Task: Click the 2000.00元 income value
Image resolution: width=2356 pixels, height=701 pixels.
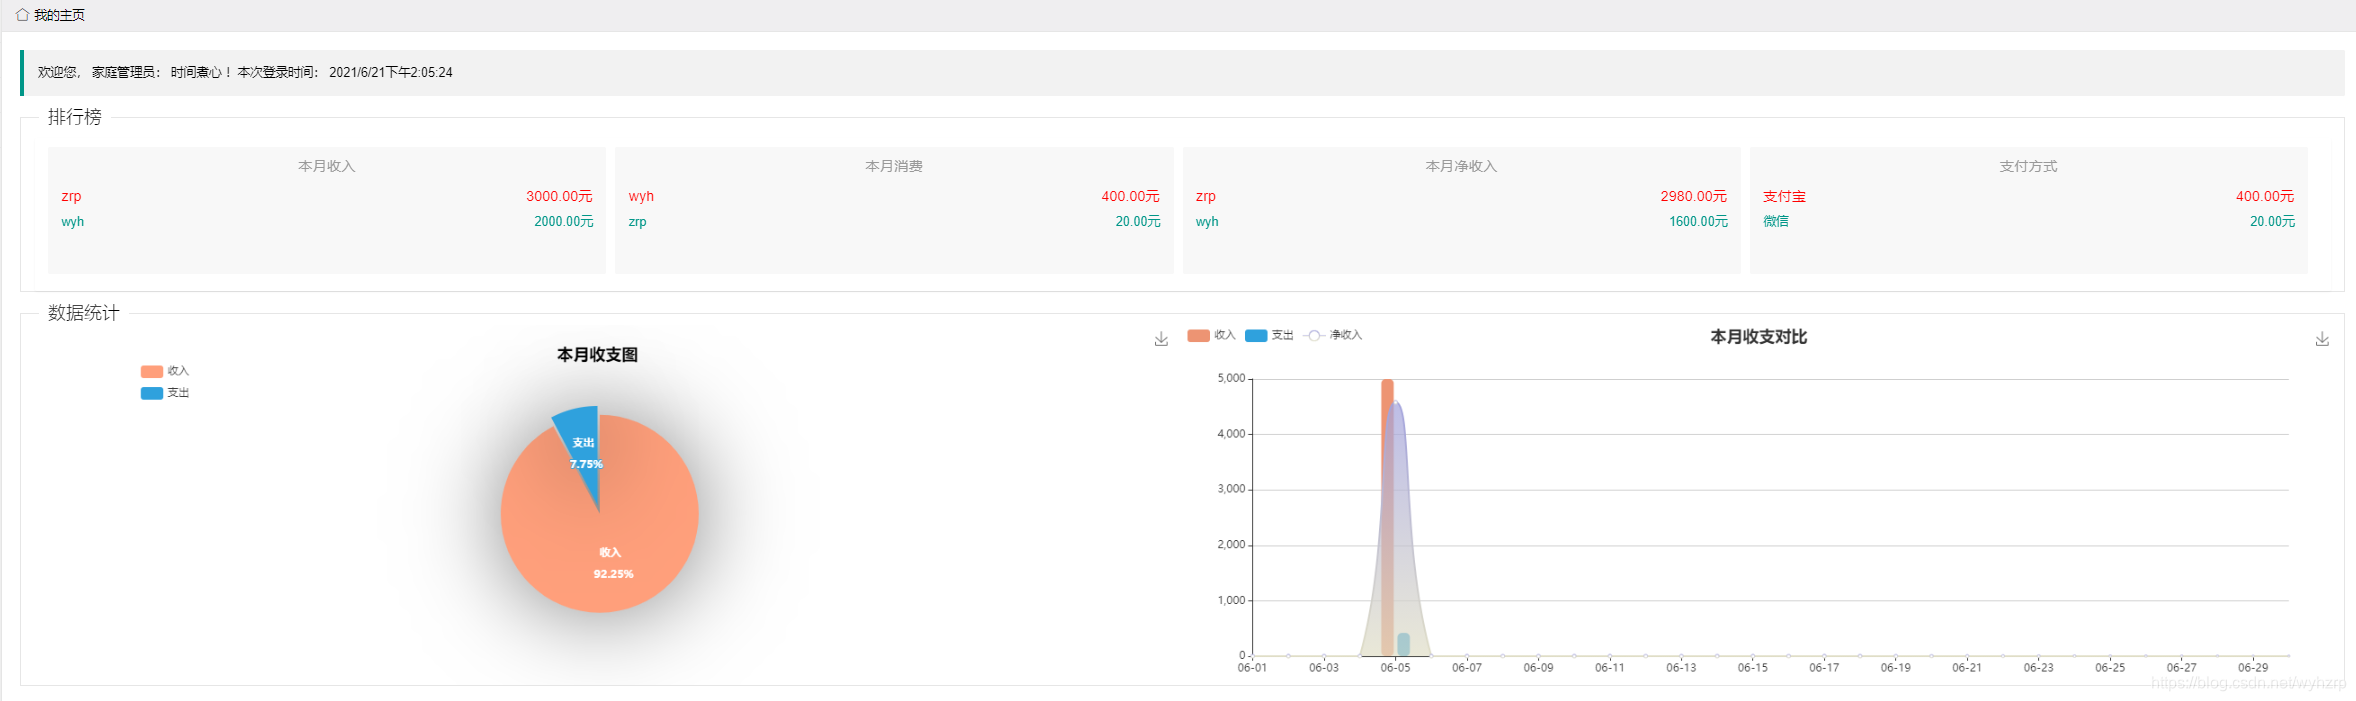Action: click(563, 221)
